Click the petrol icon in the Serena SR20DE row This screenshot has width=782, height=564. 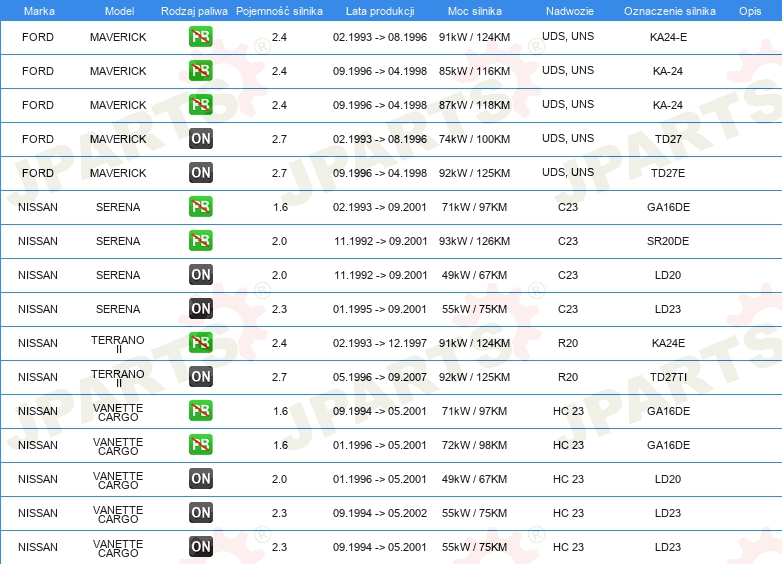[x=200, y=241]
